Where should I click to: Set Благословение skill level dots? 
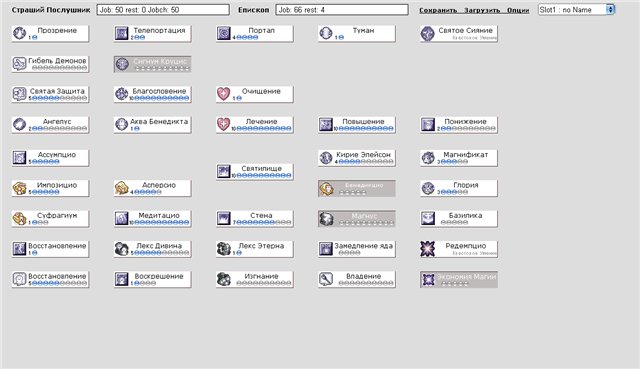(x=161, y=98)
